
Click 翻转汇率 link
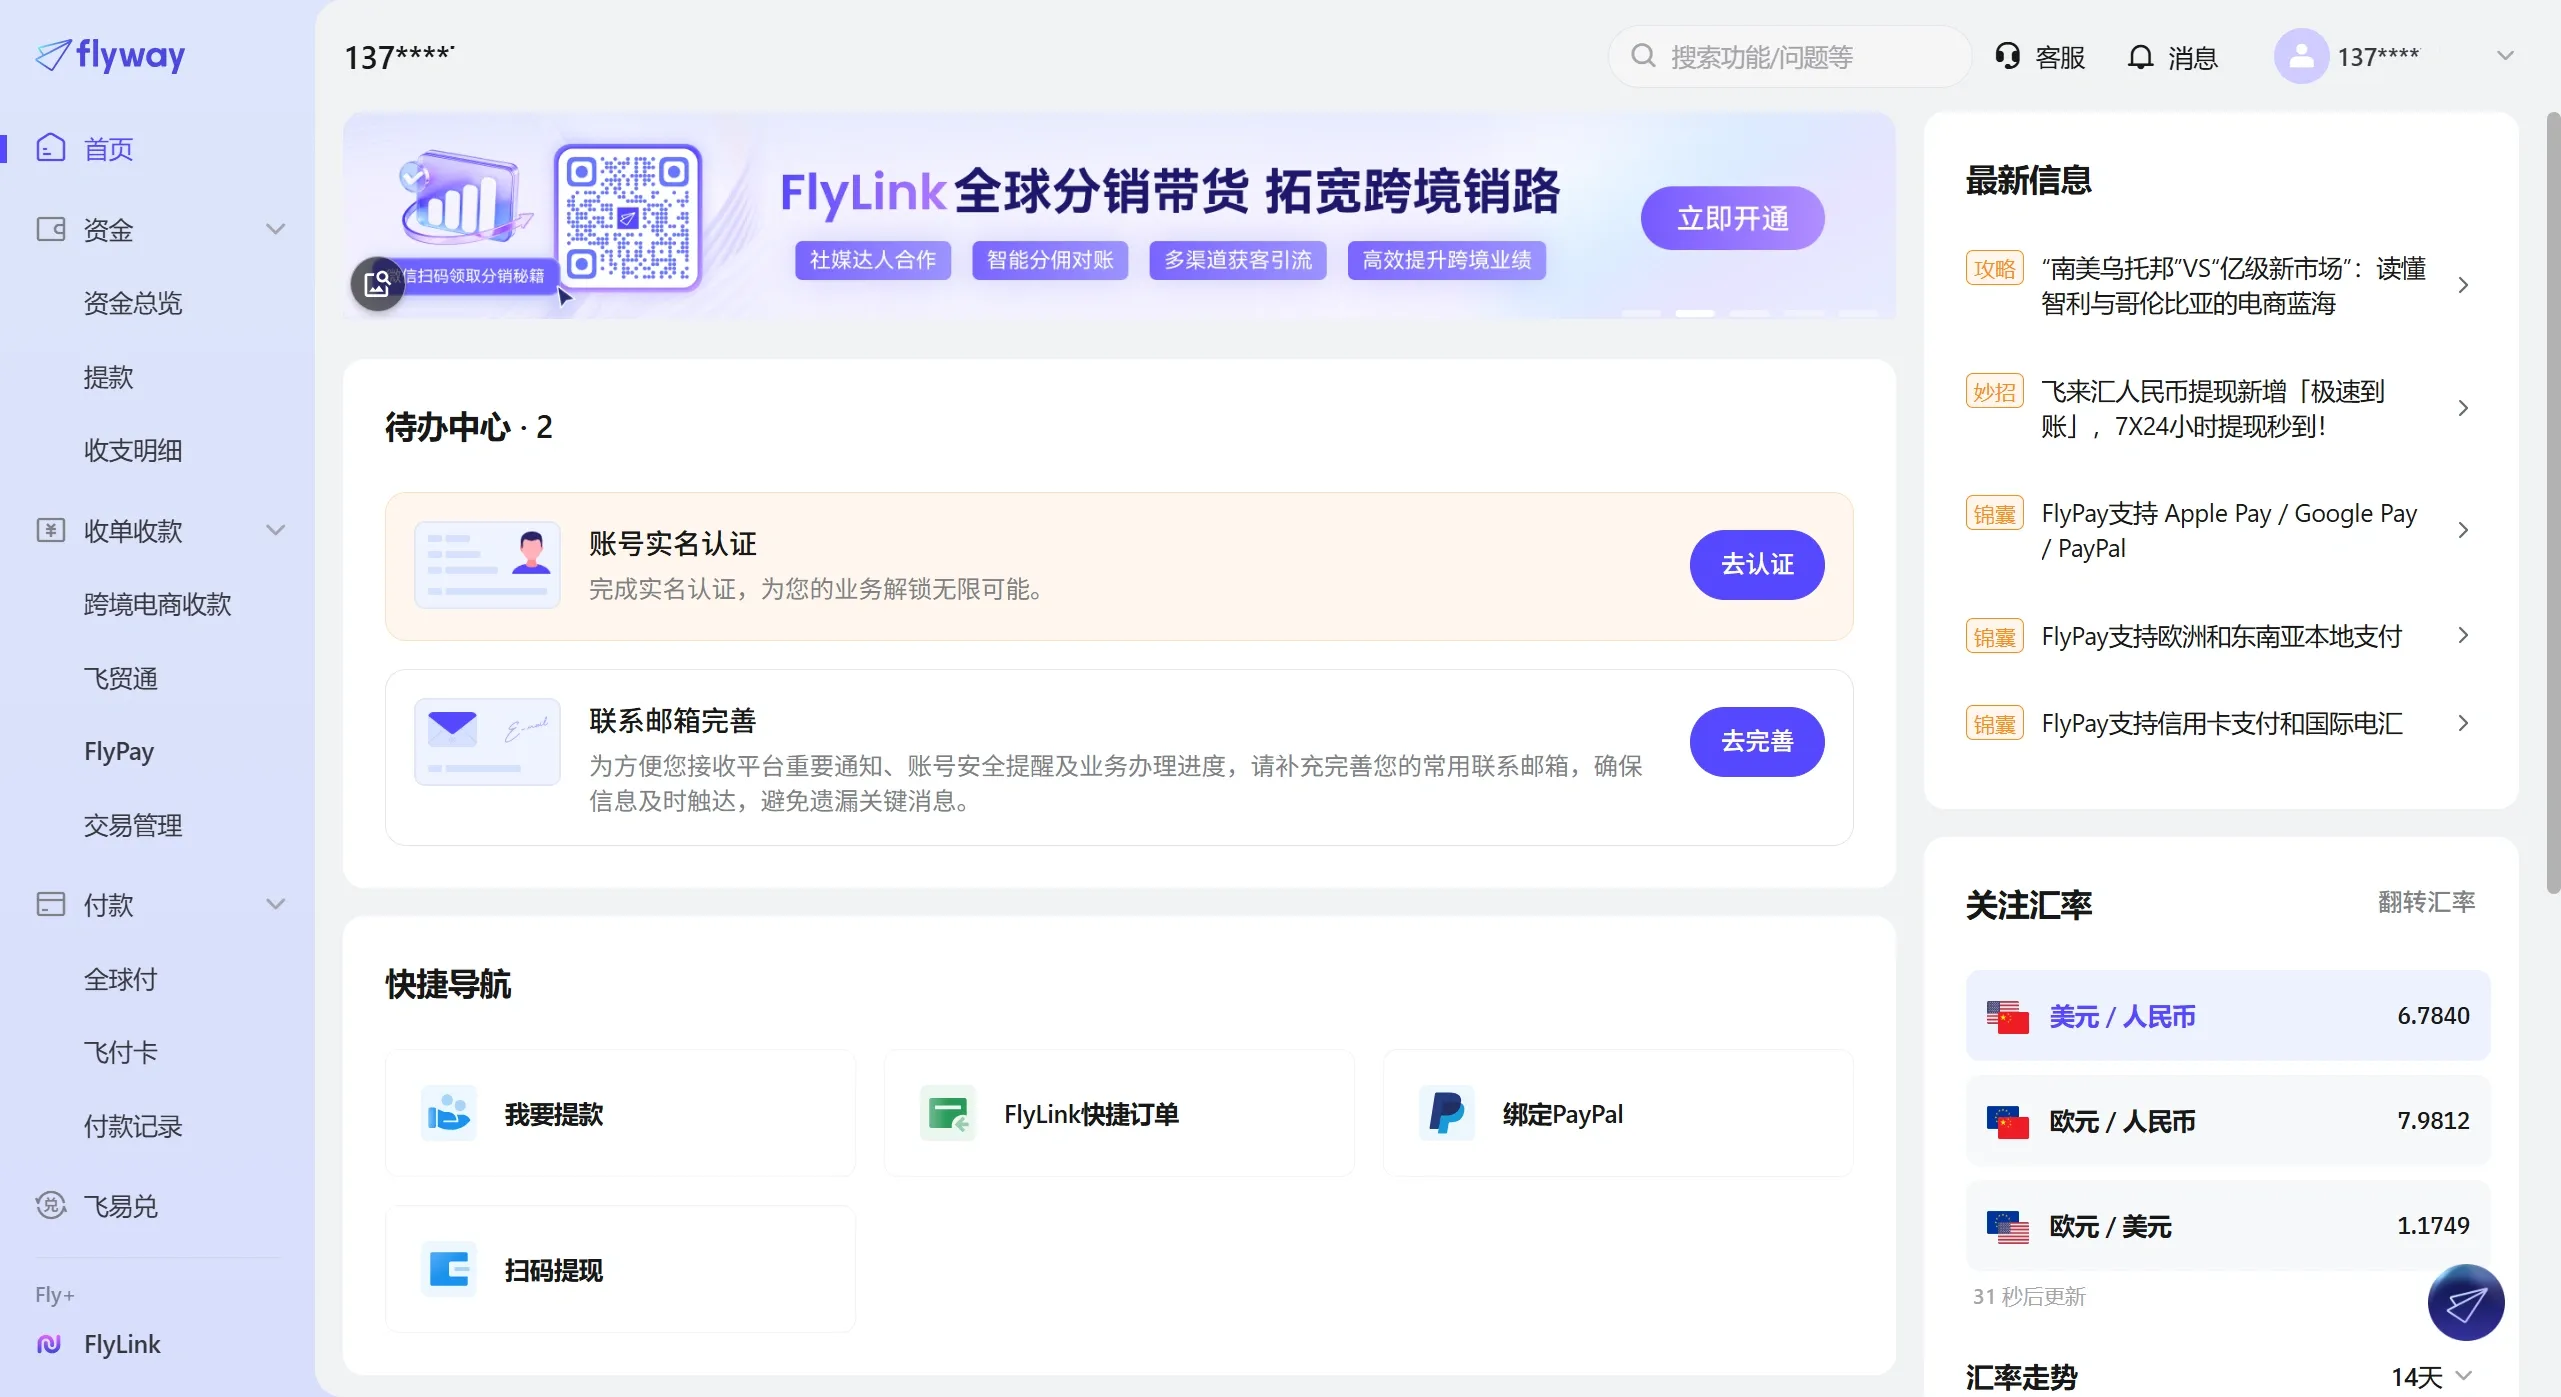pyautogui.click(x=2426, y=902)
